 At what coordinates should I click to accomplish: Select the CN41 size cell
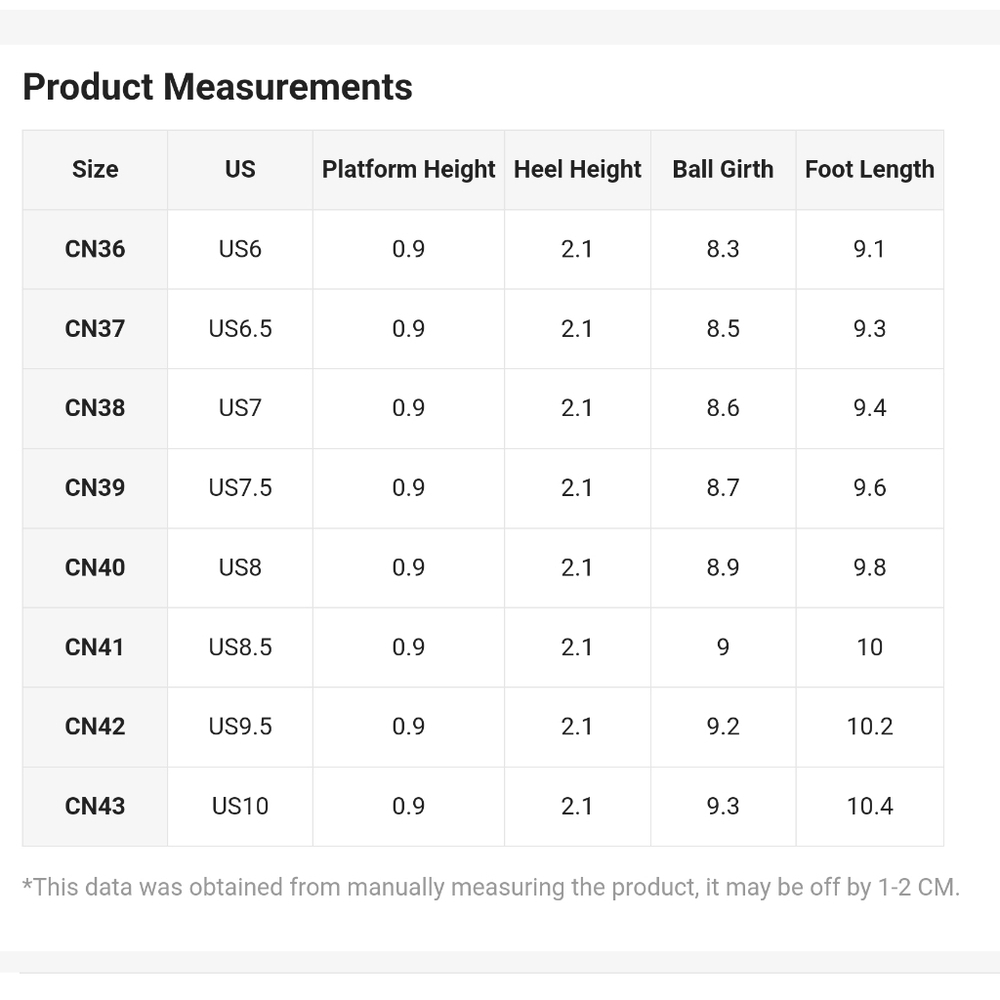coord(95,647)
